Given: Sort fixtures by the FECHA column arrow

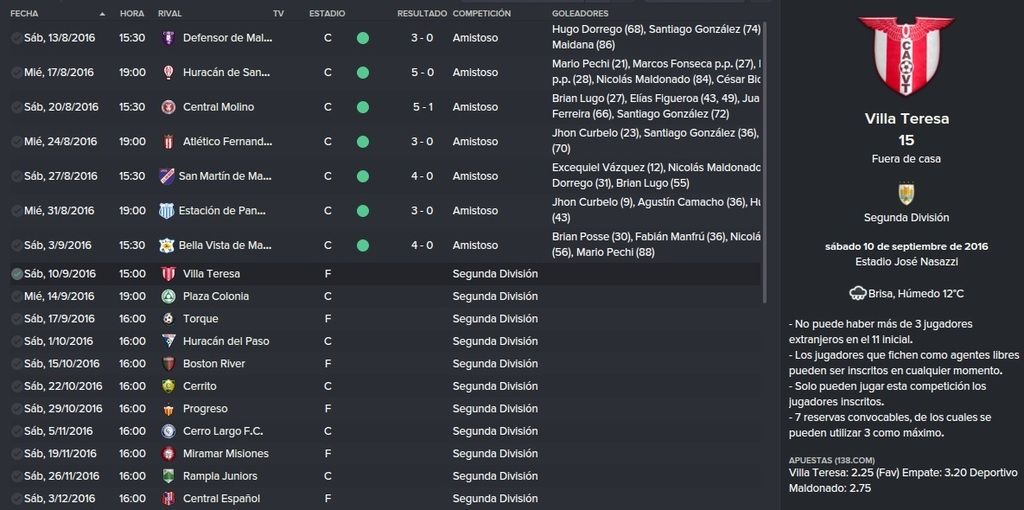Looking at the screenshot, I should (x=102, y=14).
